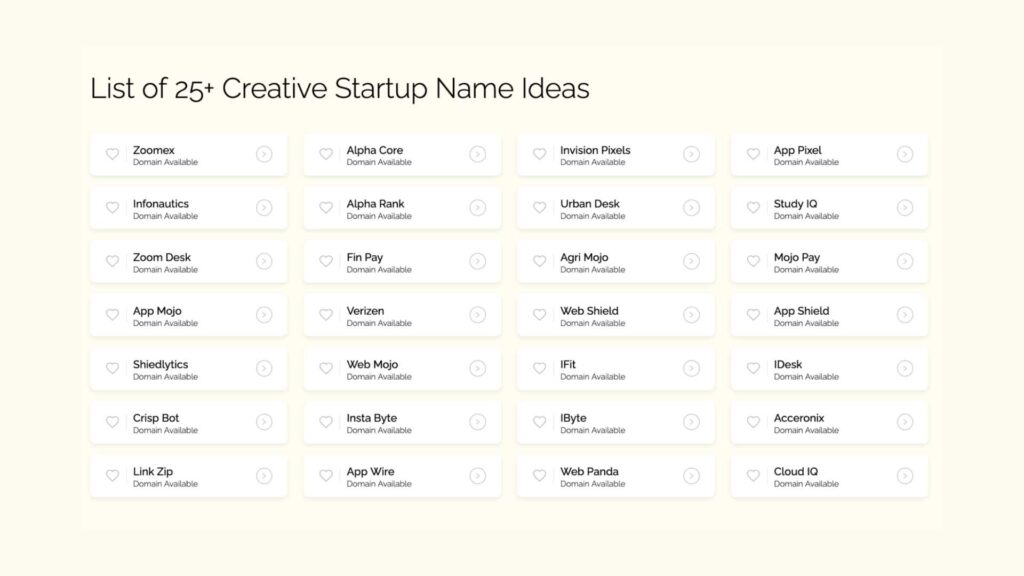Select the Web Shield name text
Screen dimensions: 1024x576
tap(589, 311)
